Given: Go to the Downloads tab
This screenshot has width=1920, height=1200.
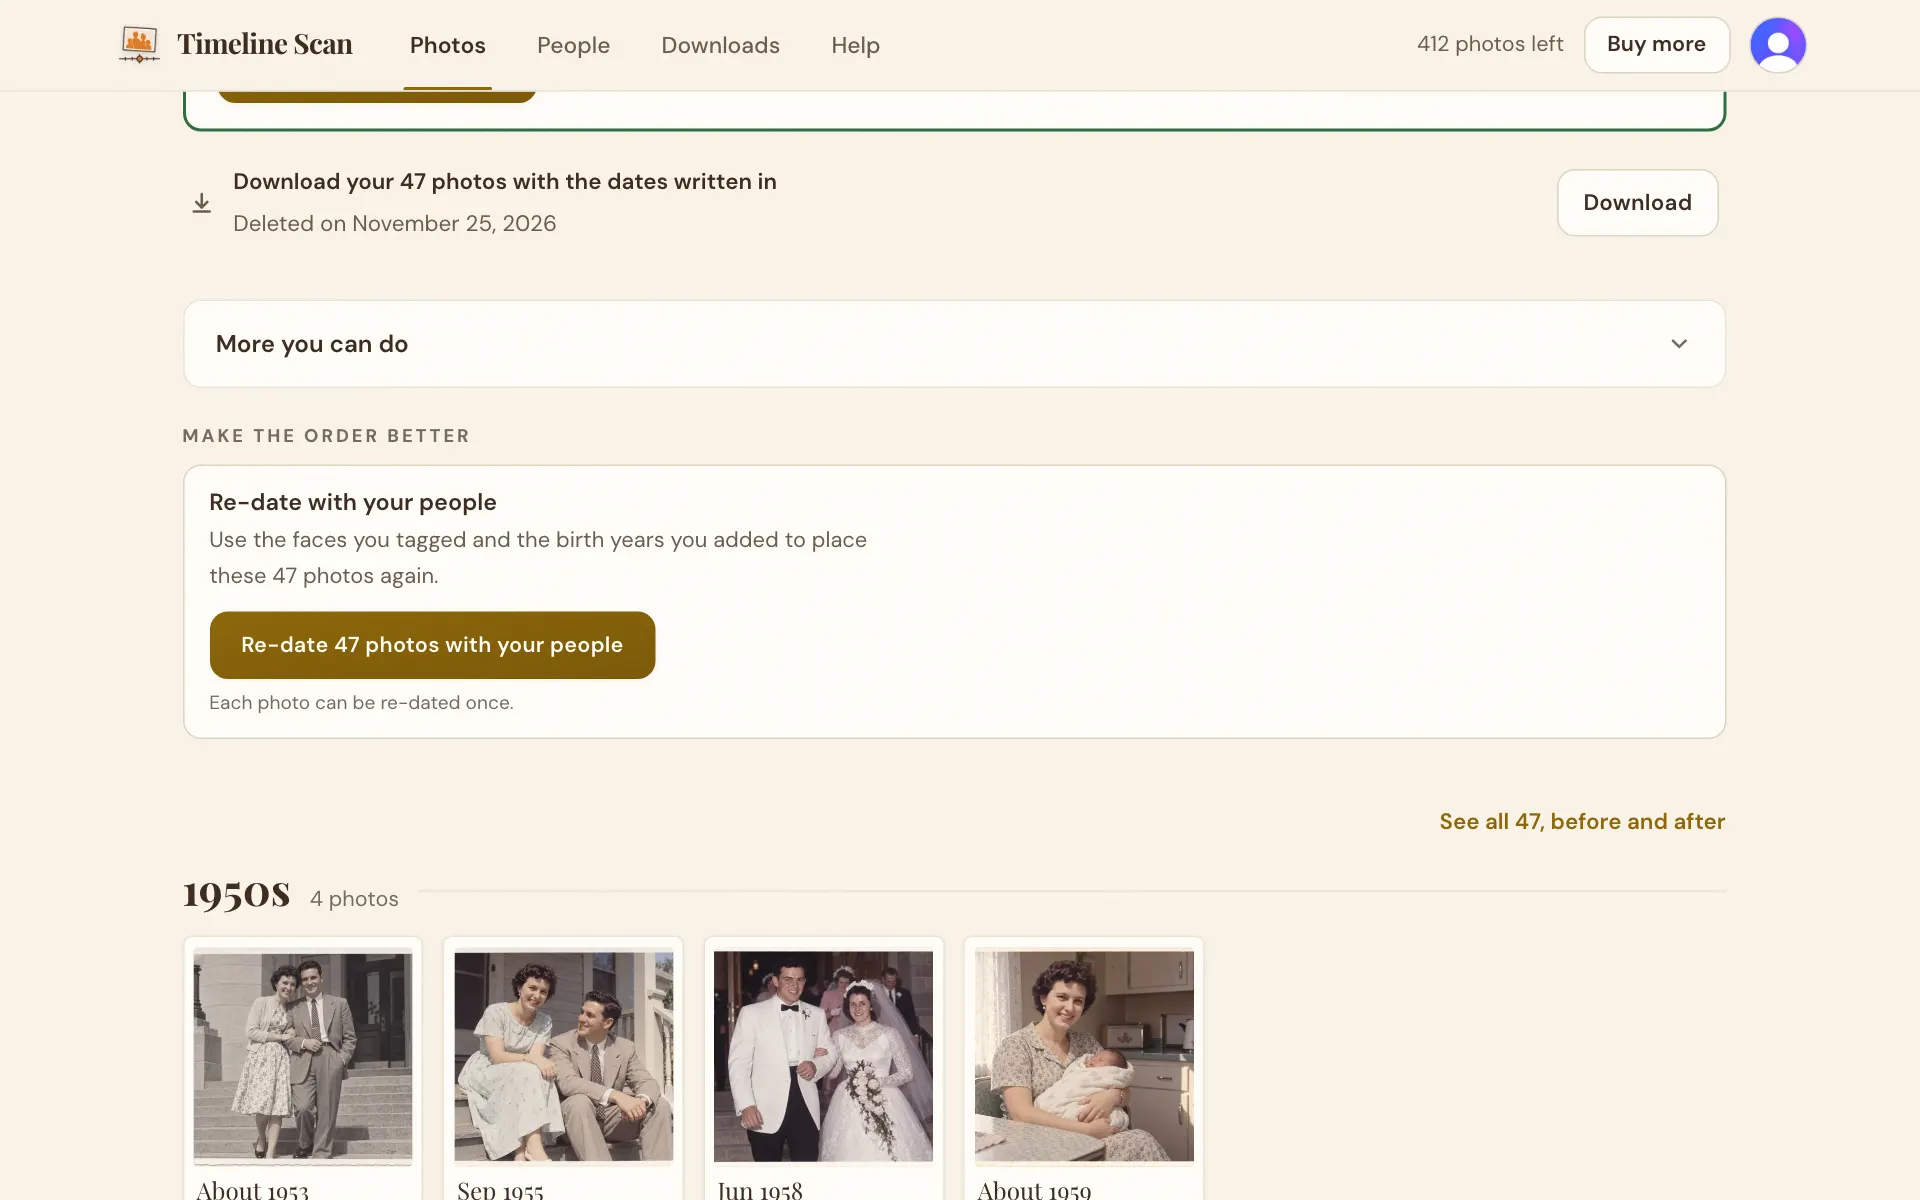Looking at the screenshot, I should pos(720,45).
